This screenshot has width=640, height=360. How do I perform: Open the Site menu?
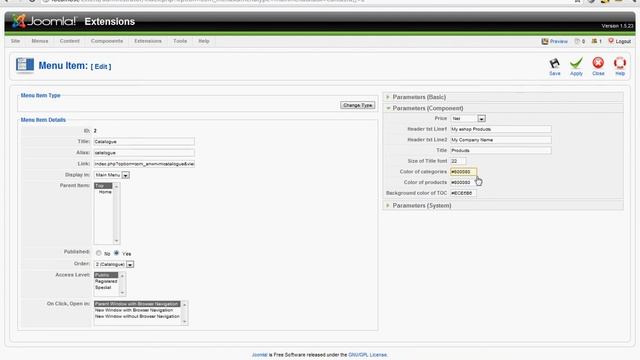pos(16,41)
